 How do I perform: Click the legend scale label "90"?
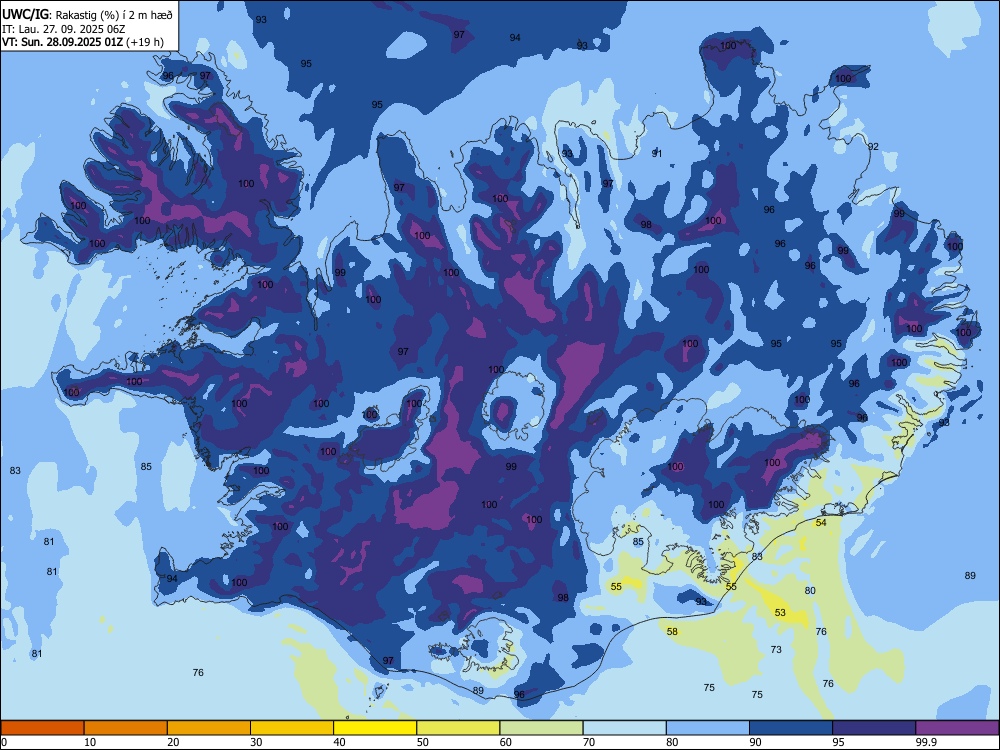click(x=755, y=742)
